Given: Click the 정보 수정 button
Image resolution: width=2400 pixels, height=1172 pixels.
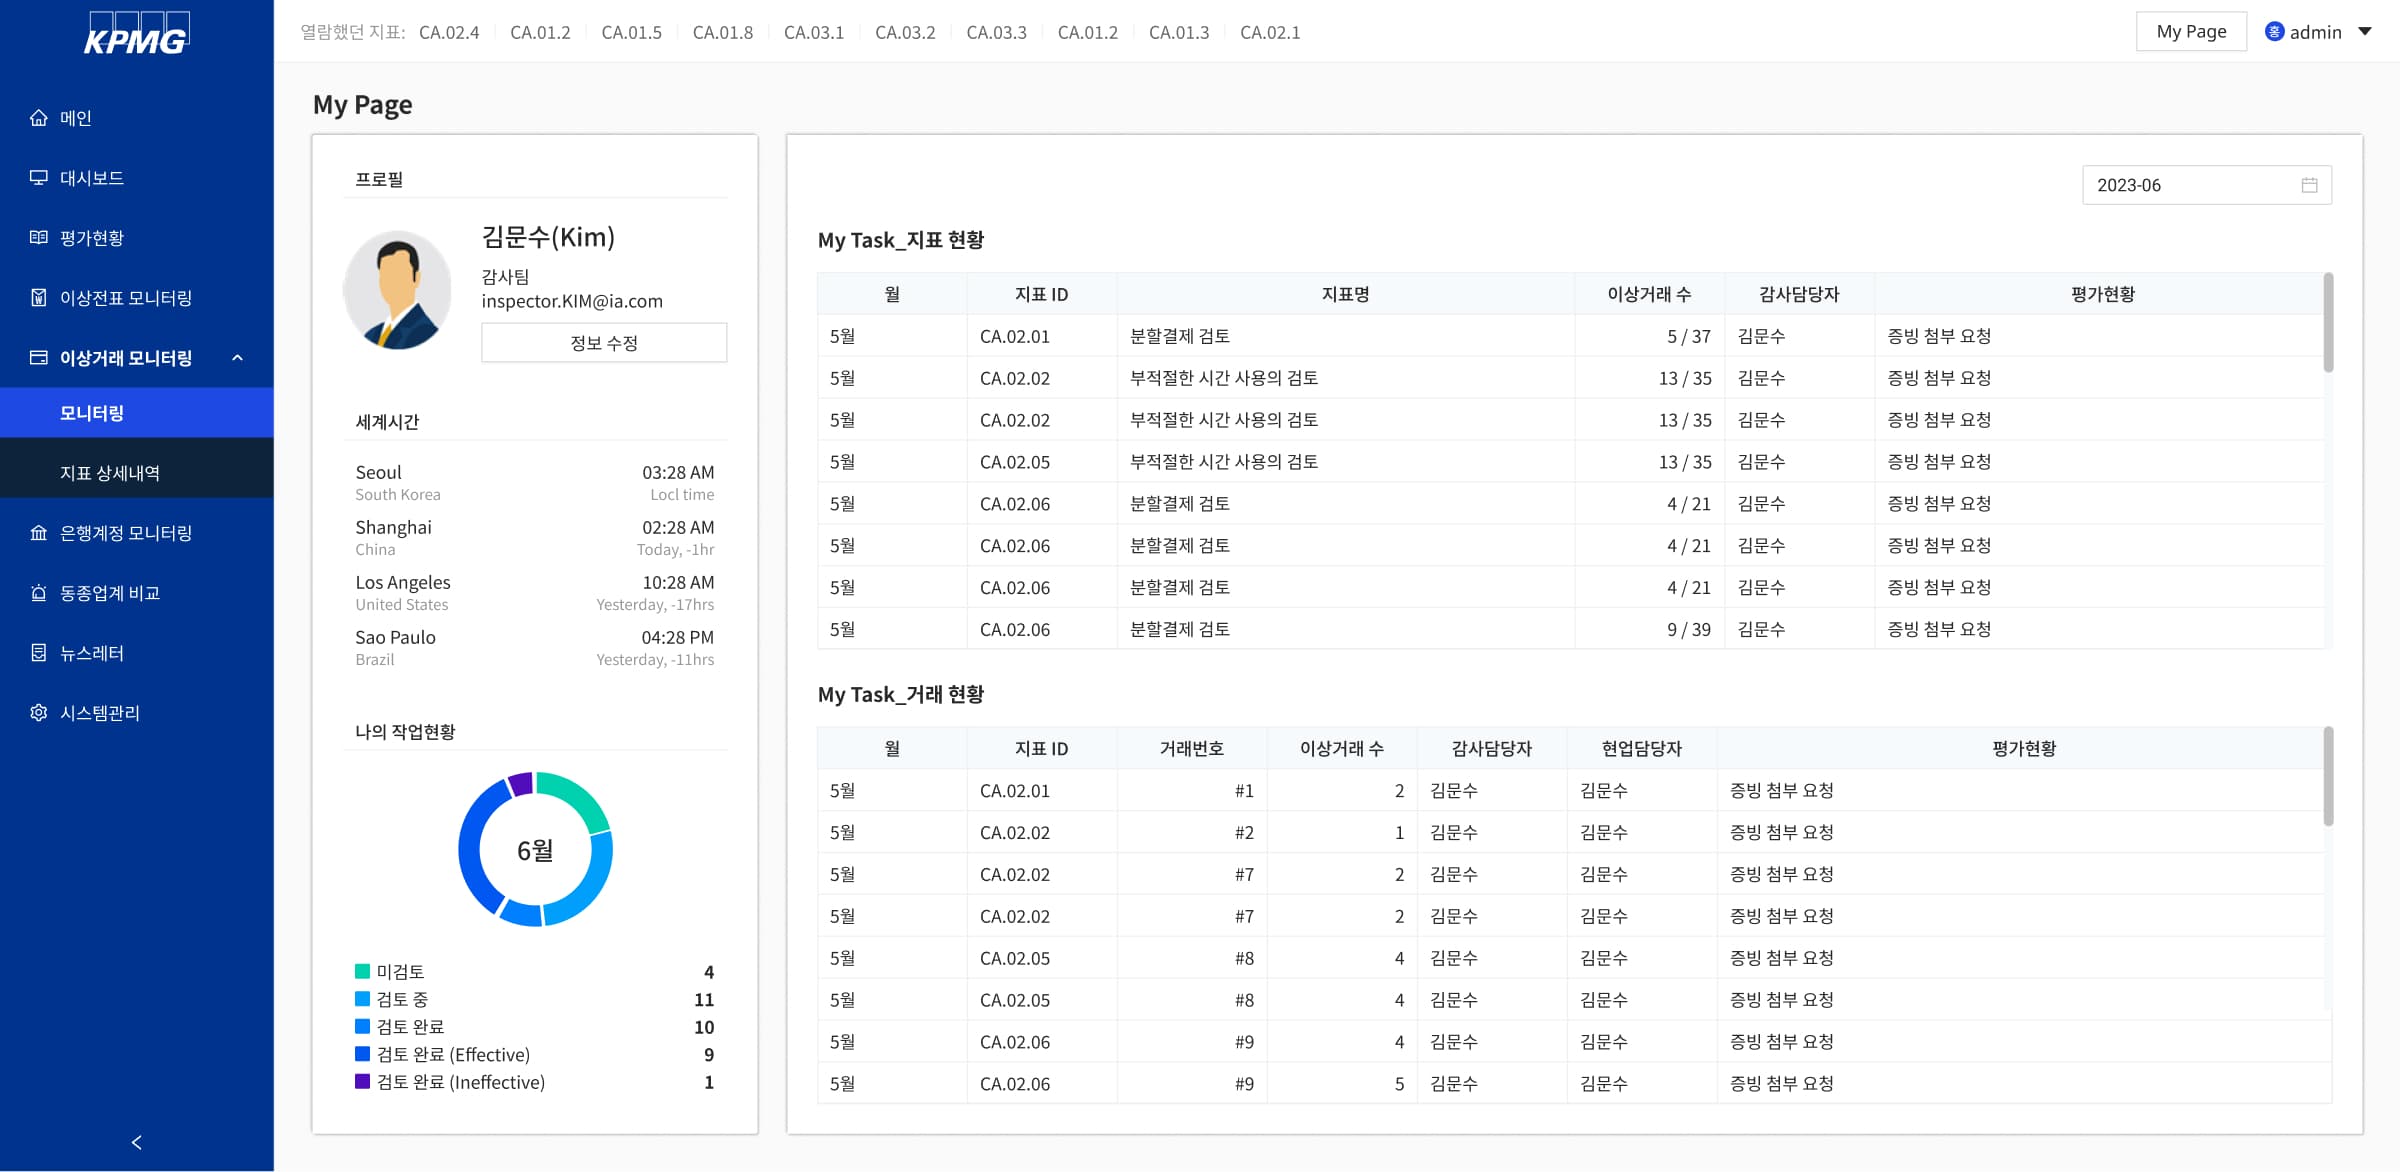Looking at the screenshot, I should coord(604,343).
